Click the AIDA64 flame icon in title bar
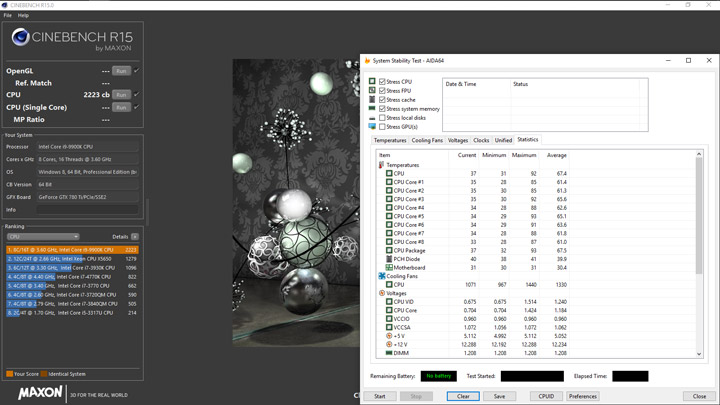 click(x=367, y=61)
